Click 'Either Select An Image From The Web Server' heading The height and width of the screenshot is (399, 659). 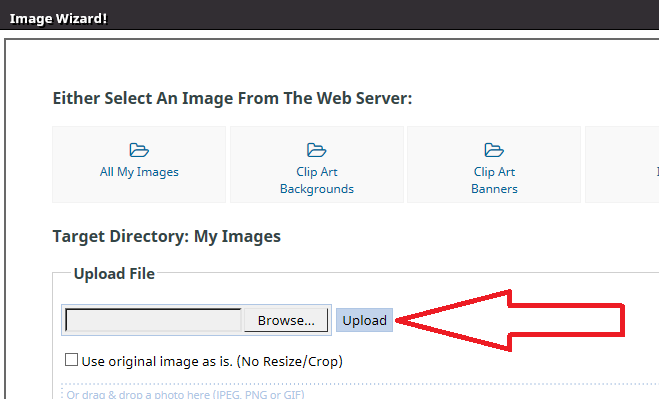(232, 98)
